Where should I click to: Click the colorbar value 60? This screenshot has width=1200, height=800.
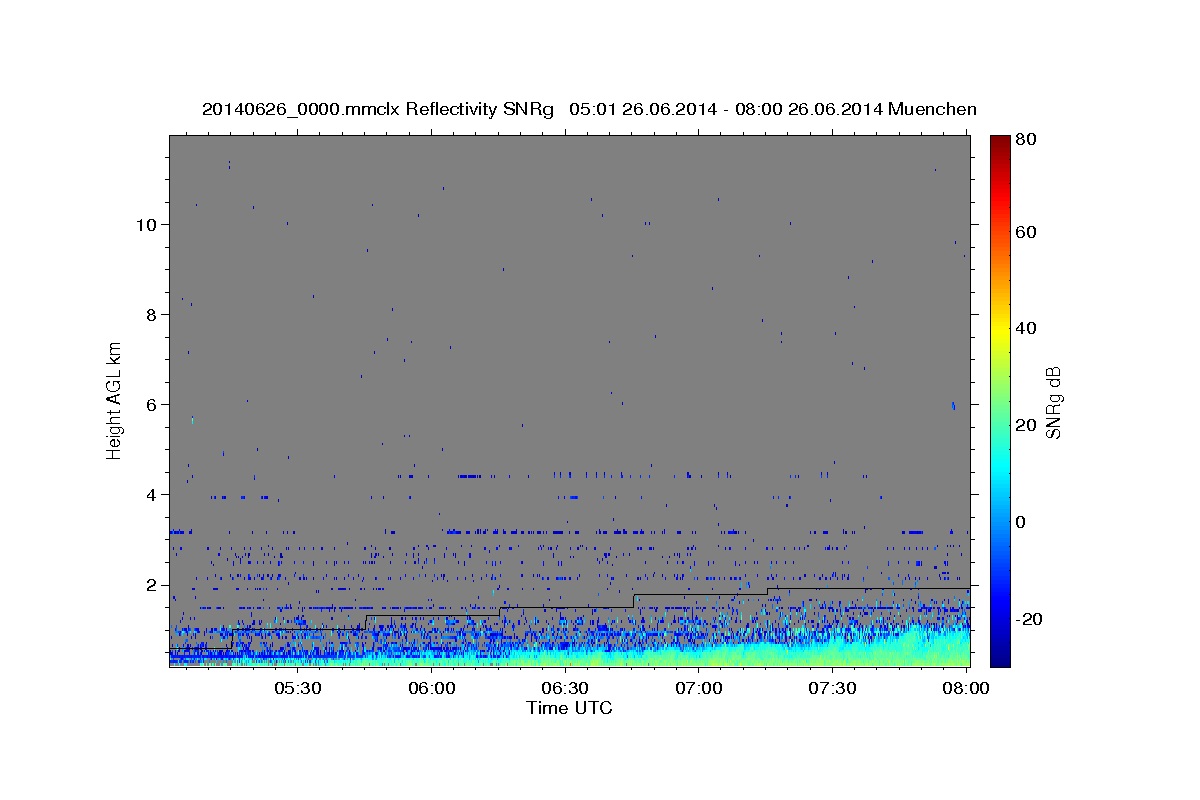point(1027,232)
